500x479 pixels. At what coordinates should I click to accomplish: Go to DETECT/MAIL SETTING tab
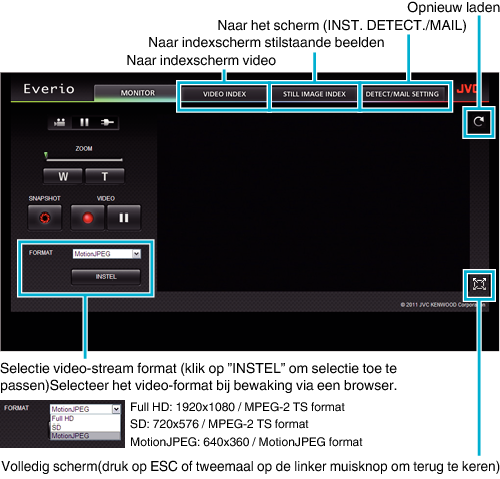[402, 94]
